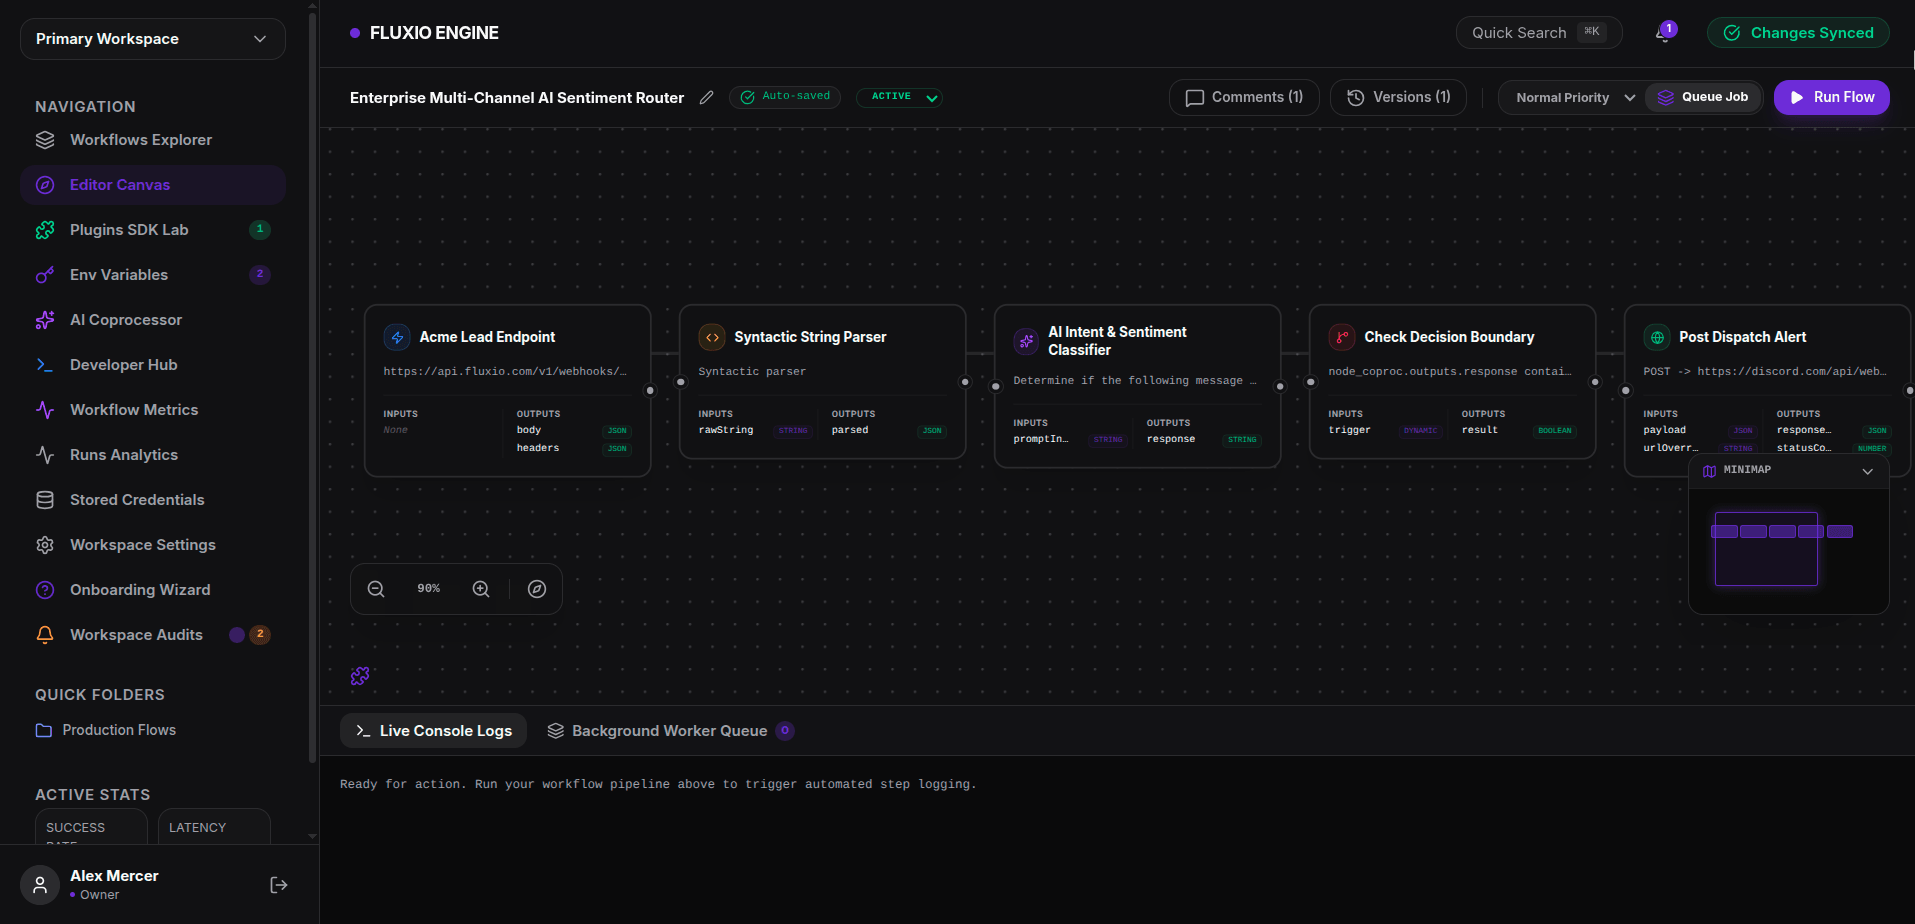Select Editor Canvas nav item
Viewport: 1915px width, 924px height.
point(153,185)
